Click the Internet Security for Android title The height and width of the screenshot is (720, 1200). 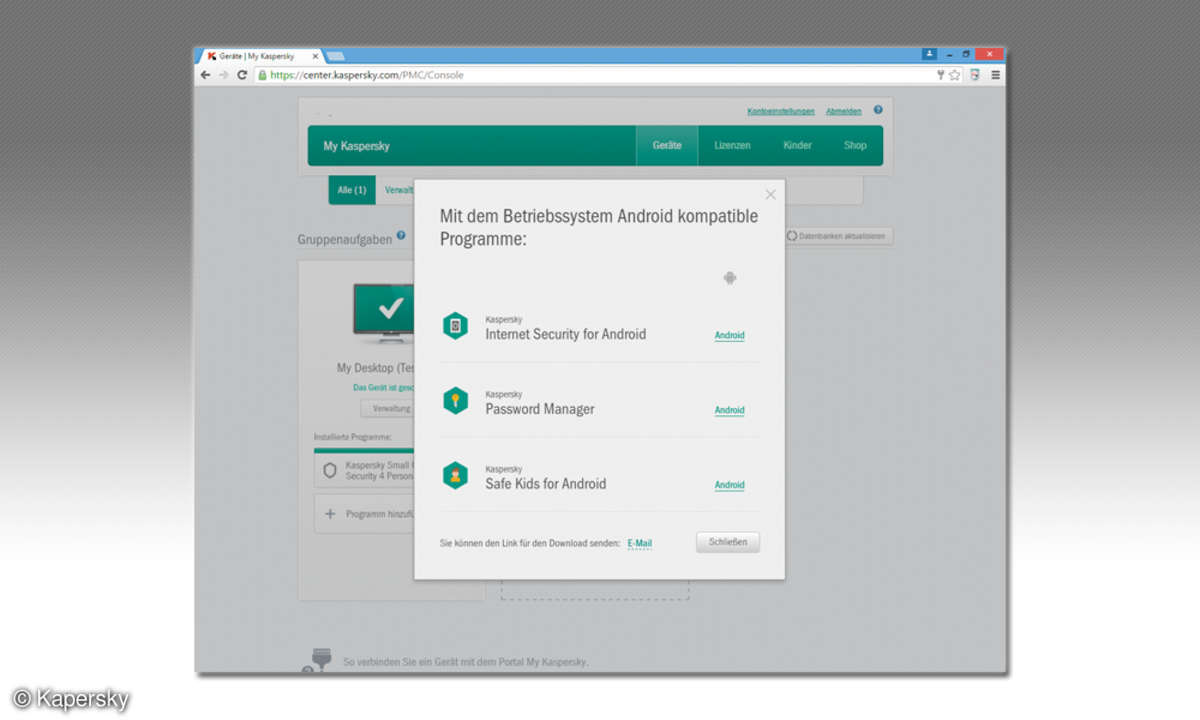566,334
